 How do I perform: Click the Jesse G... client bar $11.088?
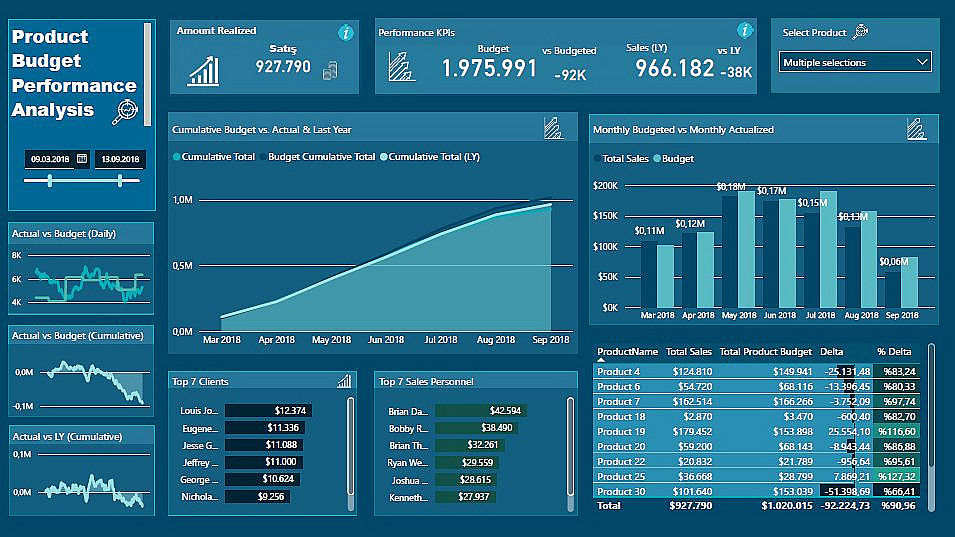coord(264,445)
